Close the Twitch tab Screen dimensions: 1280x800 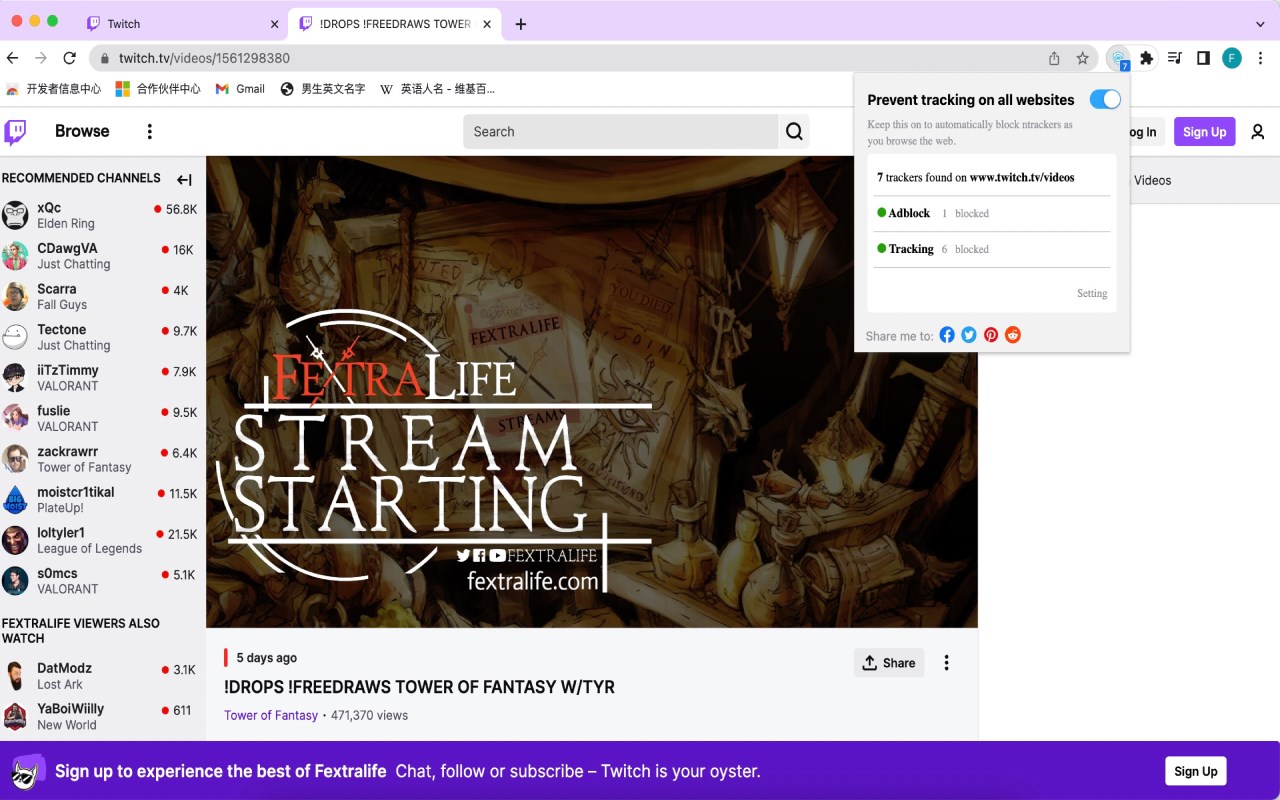(x=275, y=24)
